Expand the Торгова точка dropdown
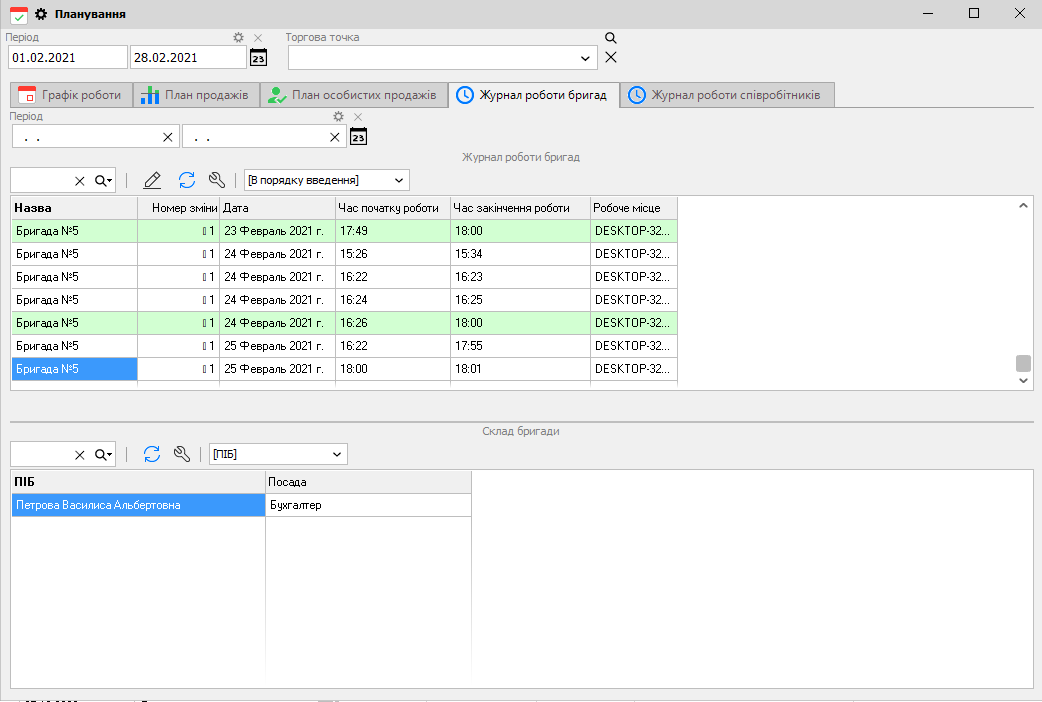This screenshot has width=1042, height=702. (x=585, y=58)
